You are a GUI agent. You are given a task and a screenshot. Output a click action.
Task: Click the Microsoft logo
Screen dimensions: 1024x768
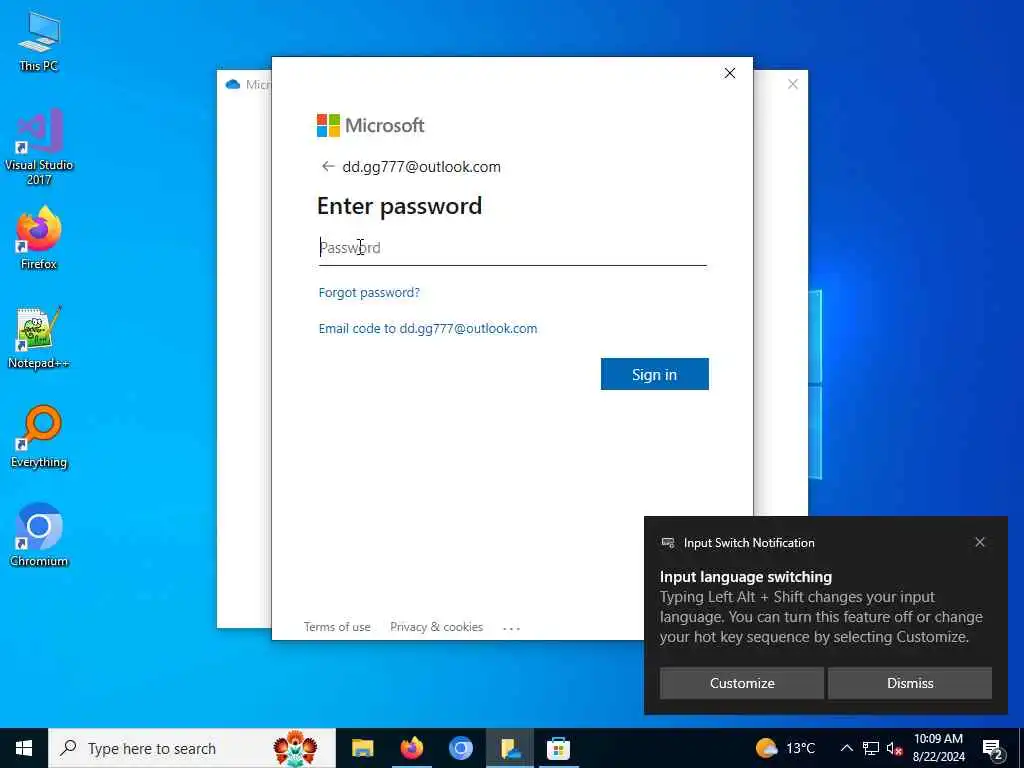(x=370, y=125)
